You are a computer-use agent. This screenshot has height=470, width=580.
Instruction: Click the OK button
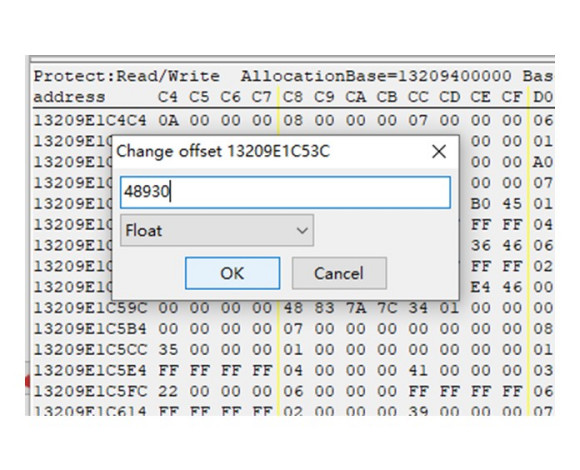(x=232, y=273)
